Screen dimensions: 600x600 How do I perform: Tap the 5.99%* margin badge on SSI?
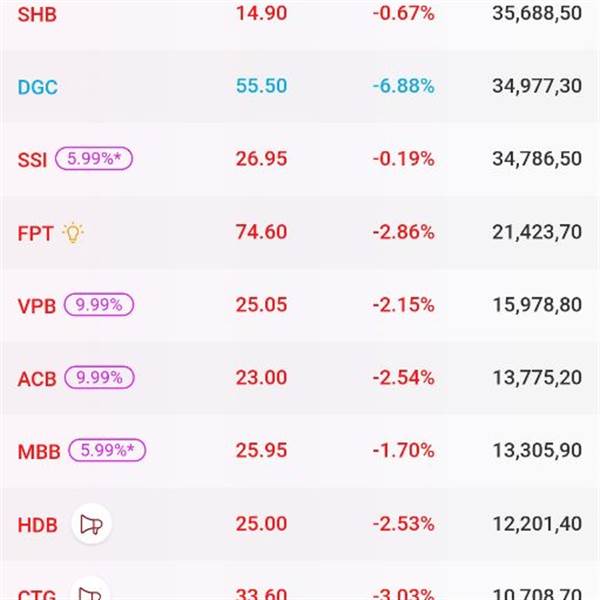pyautogui.click(x=94, y=158)
